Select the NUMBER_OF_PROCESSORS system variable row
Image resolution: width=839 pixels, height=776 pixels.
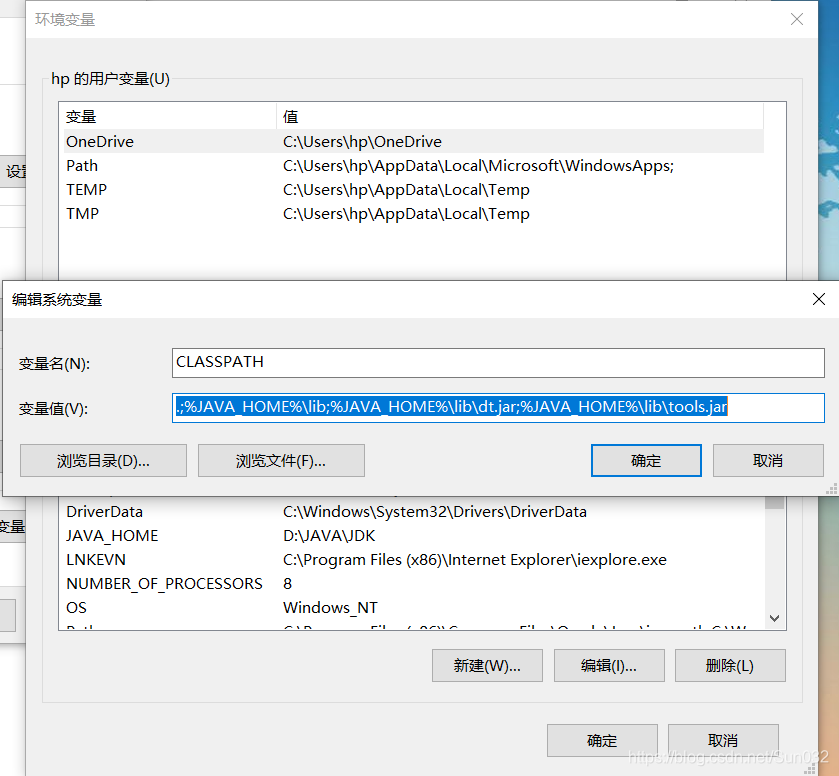[x=414, y=583]
